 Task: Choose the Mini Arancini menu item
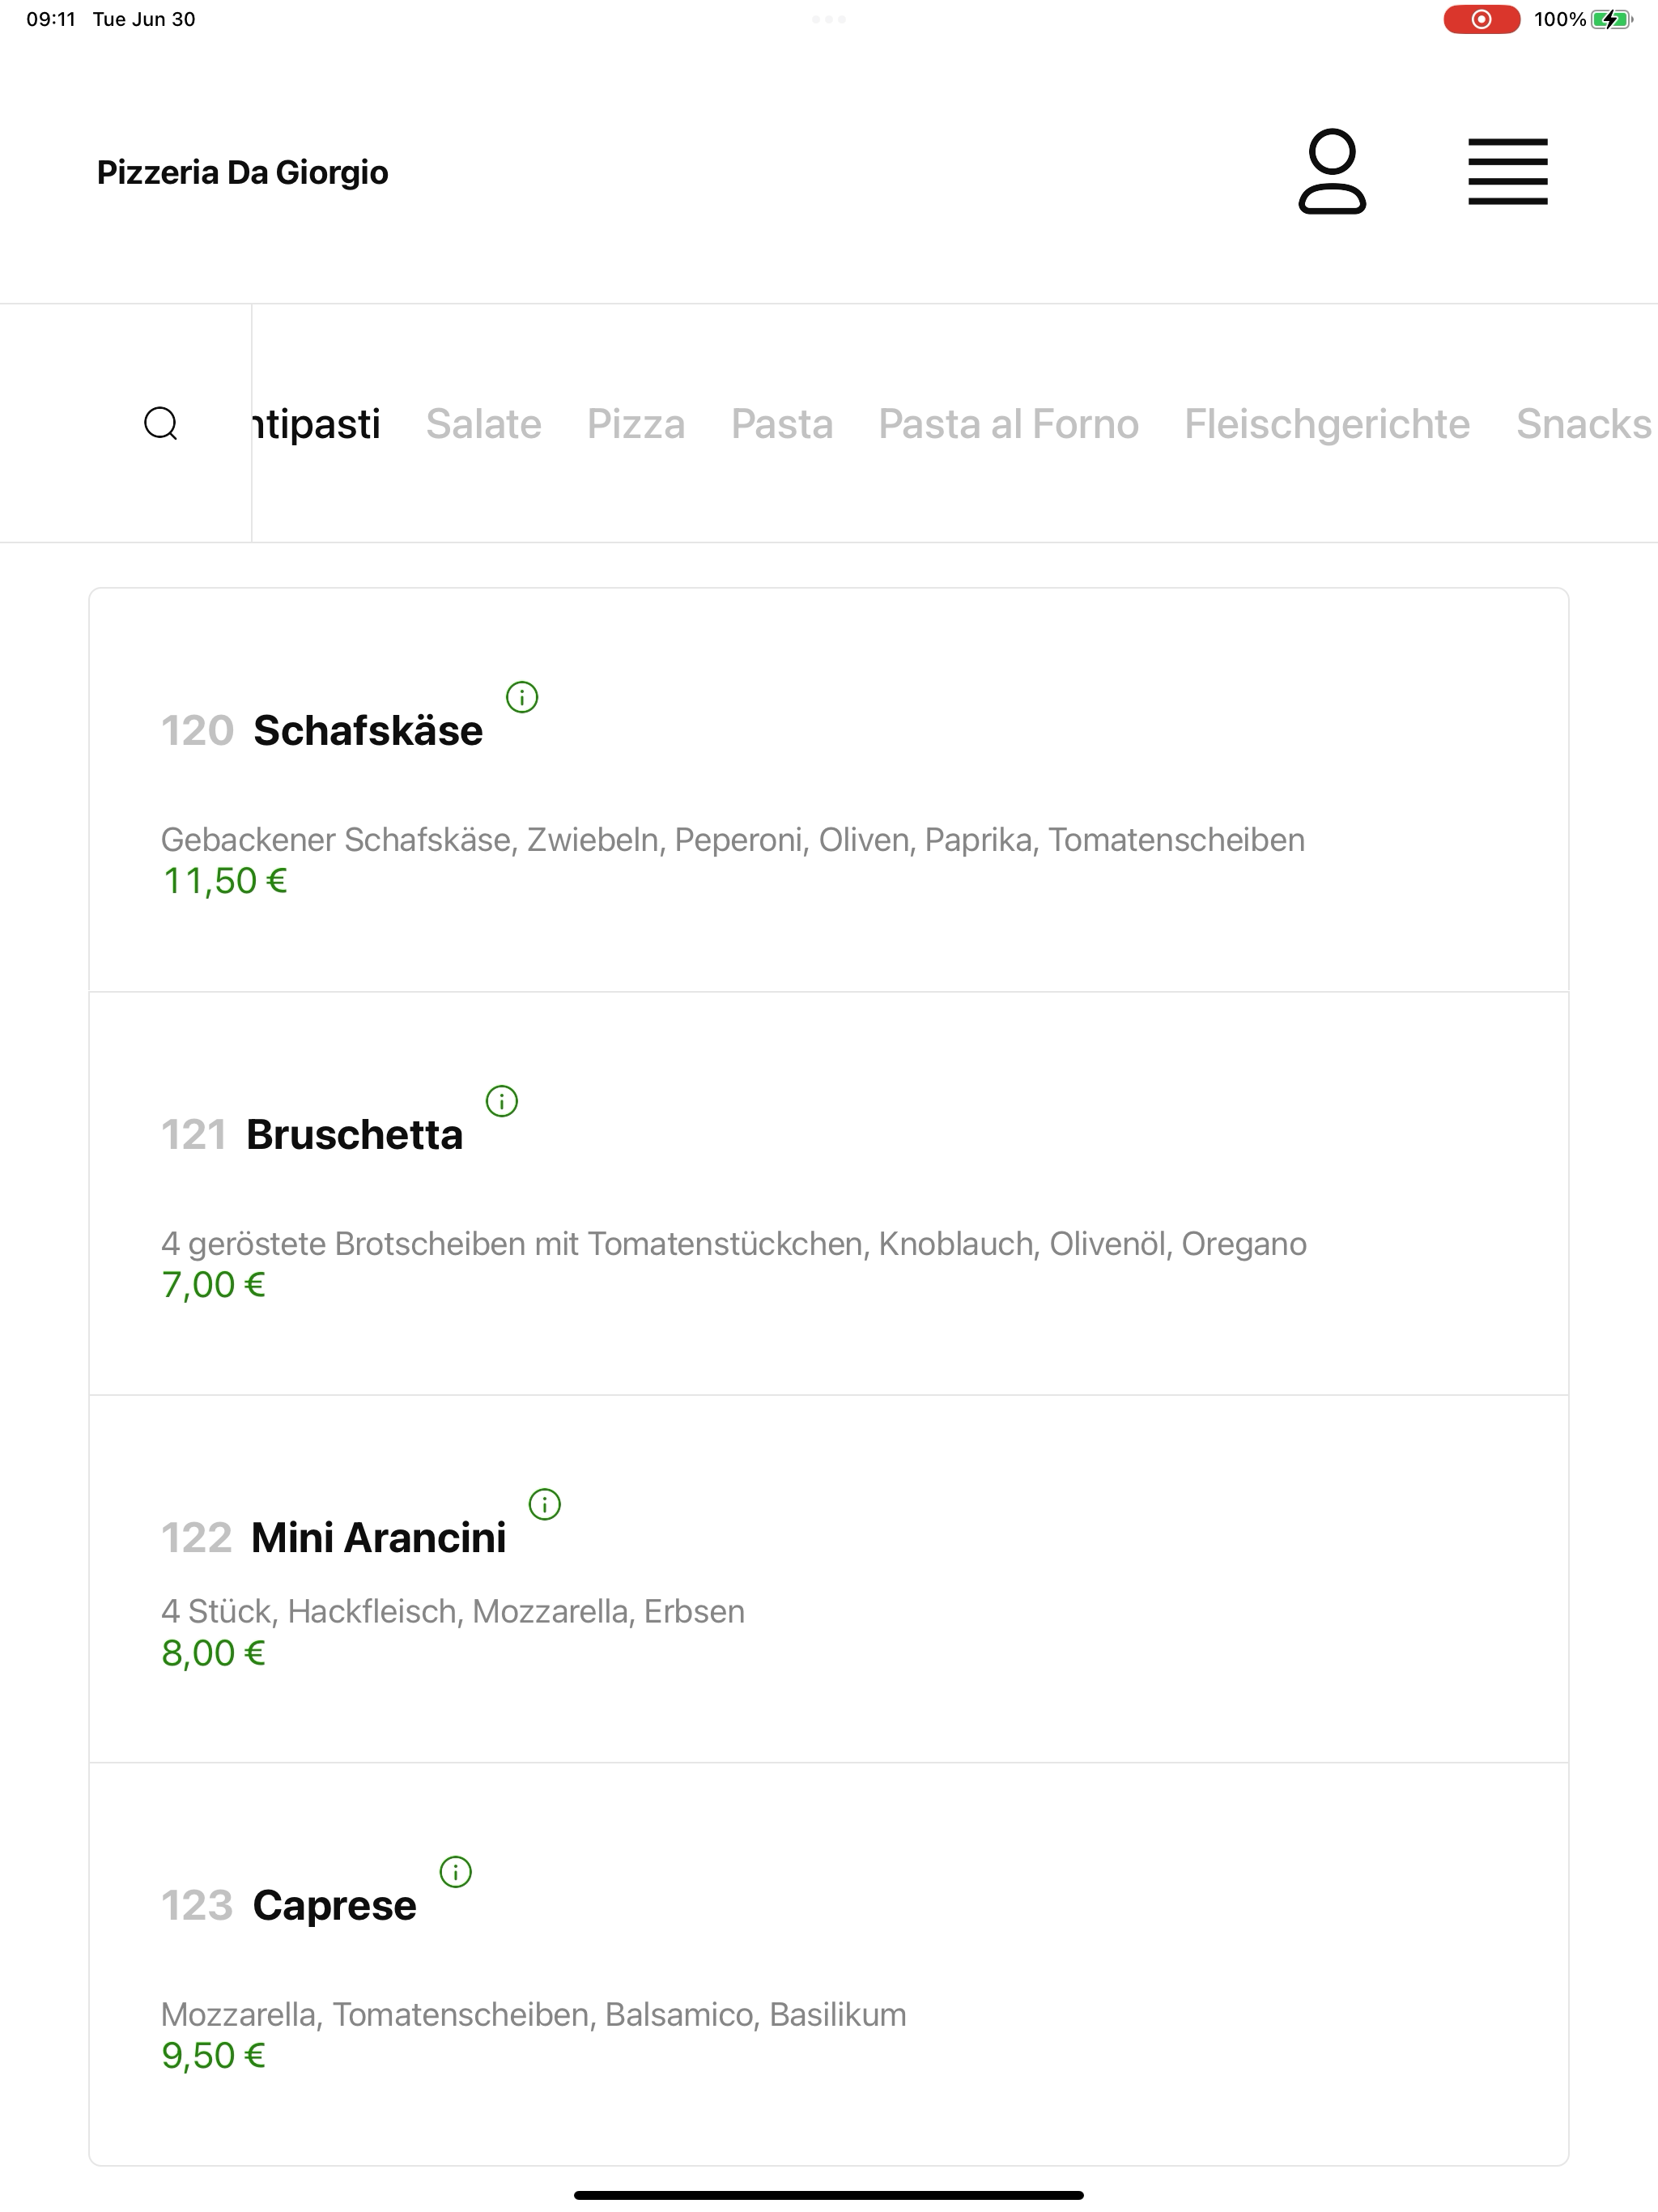[829, 1579]
